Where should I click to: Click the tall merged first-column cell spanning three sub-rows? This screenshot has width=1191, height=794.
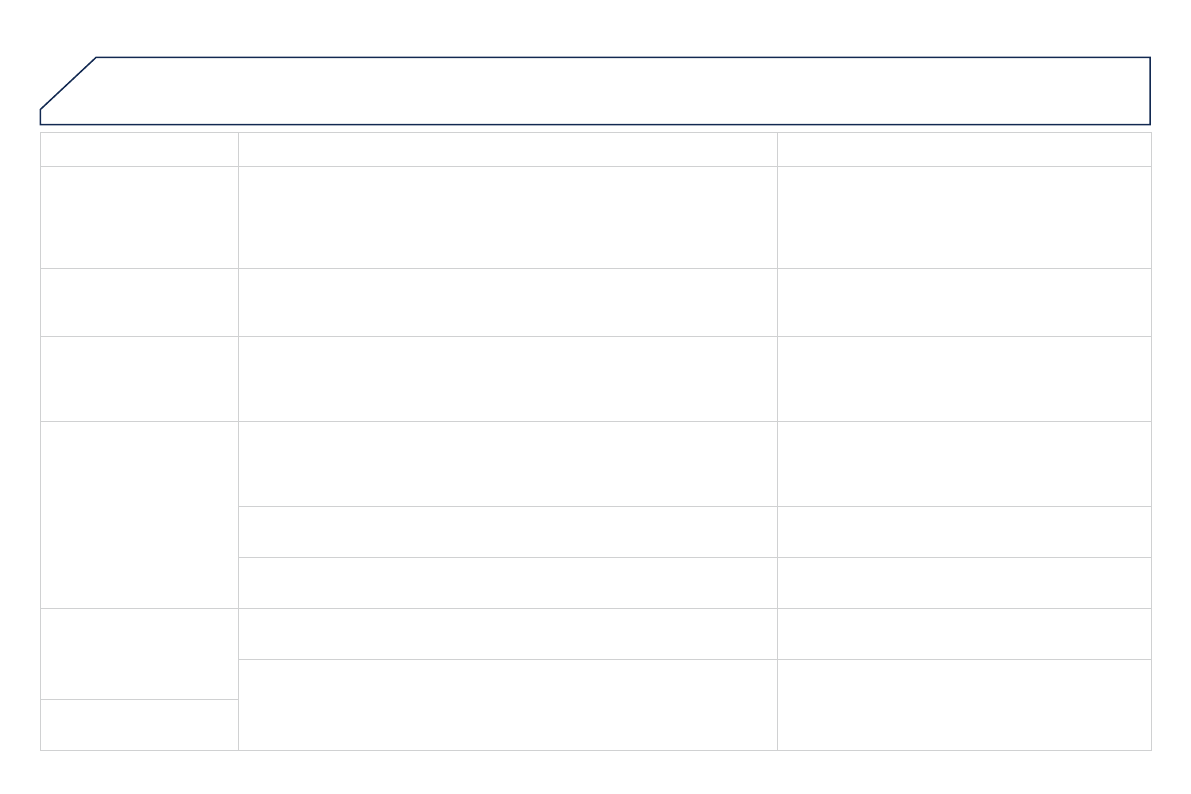[x=139, y=514]
